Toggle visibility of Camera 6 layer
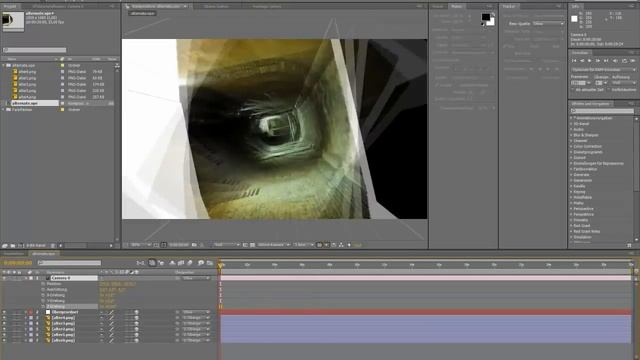Image resolution: width=640 pixels, height=360 pixels. (4, 278)
